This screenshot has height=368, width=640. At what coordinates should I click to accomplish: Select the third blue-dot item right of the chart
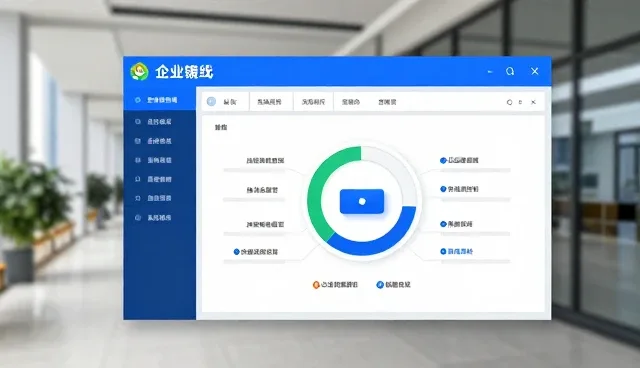(x=456, y=224)
